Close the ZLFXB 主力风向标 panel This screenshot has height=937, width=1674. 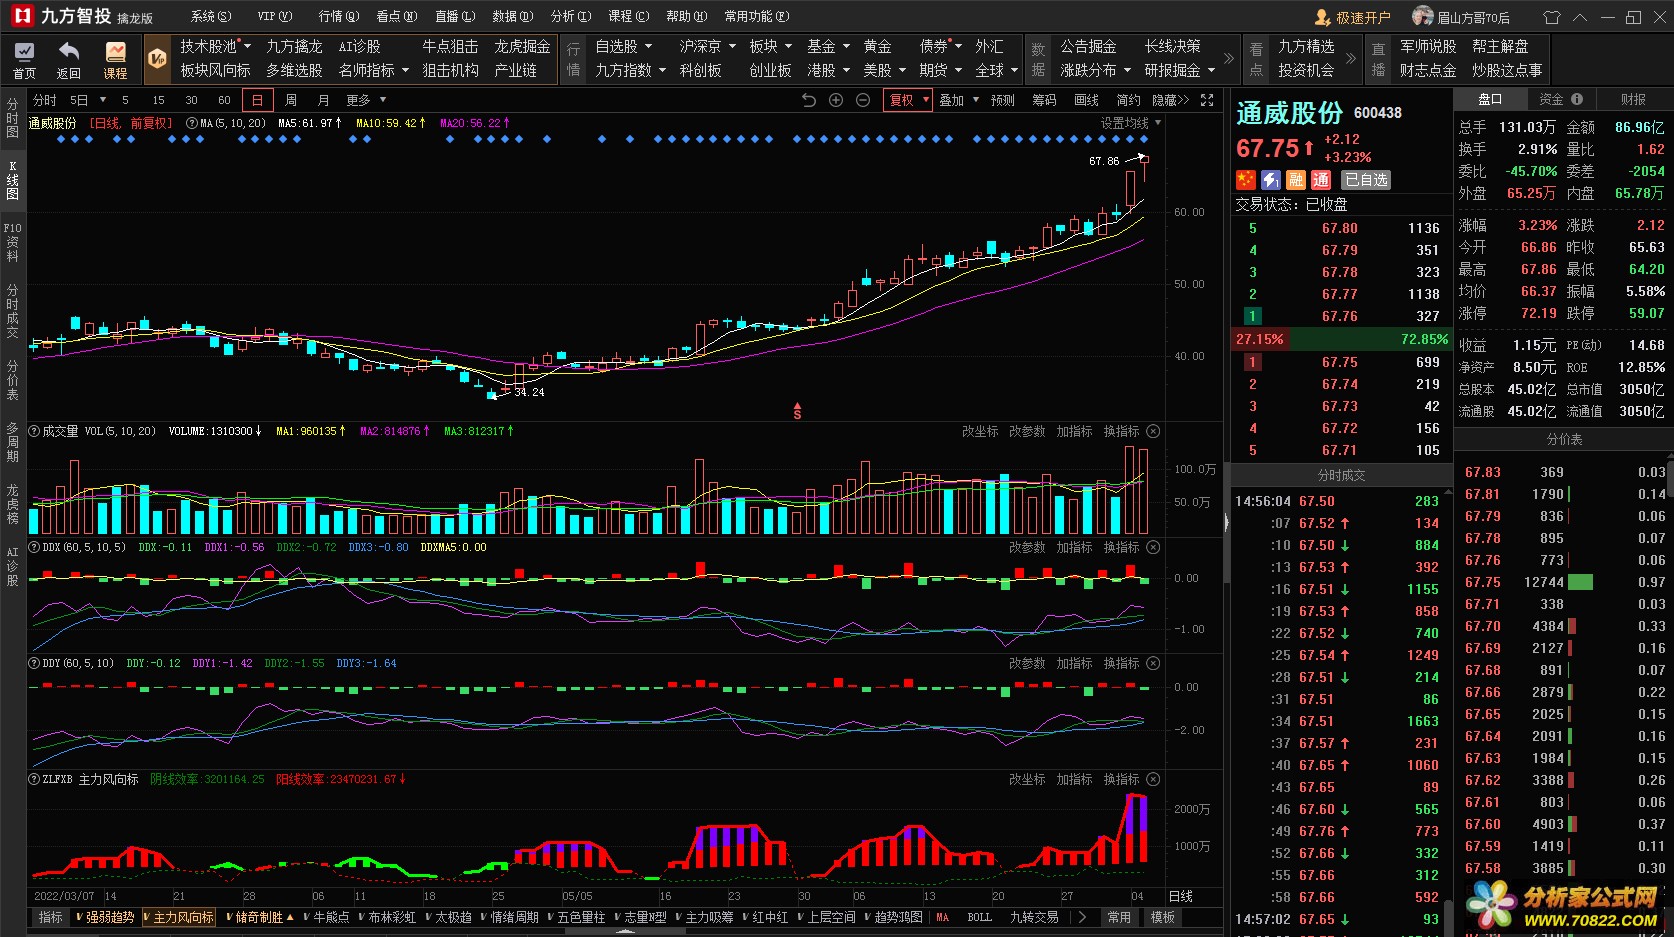coord(1153,779)
